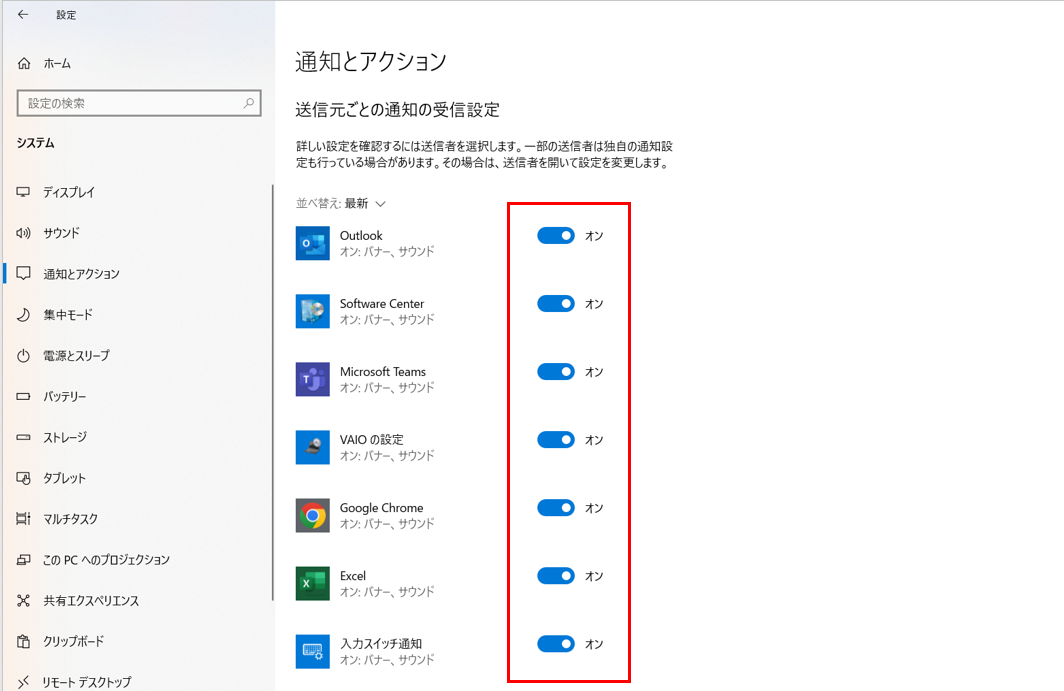The height and width of the screenshot is (691, 1064).
Task: Click the Tablet icon in sidebar
Action: pyautogui.click(x=23, y=478)
